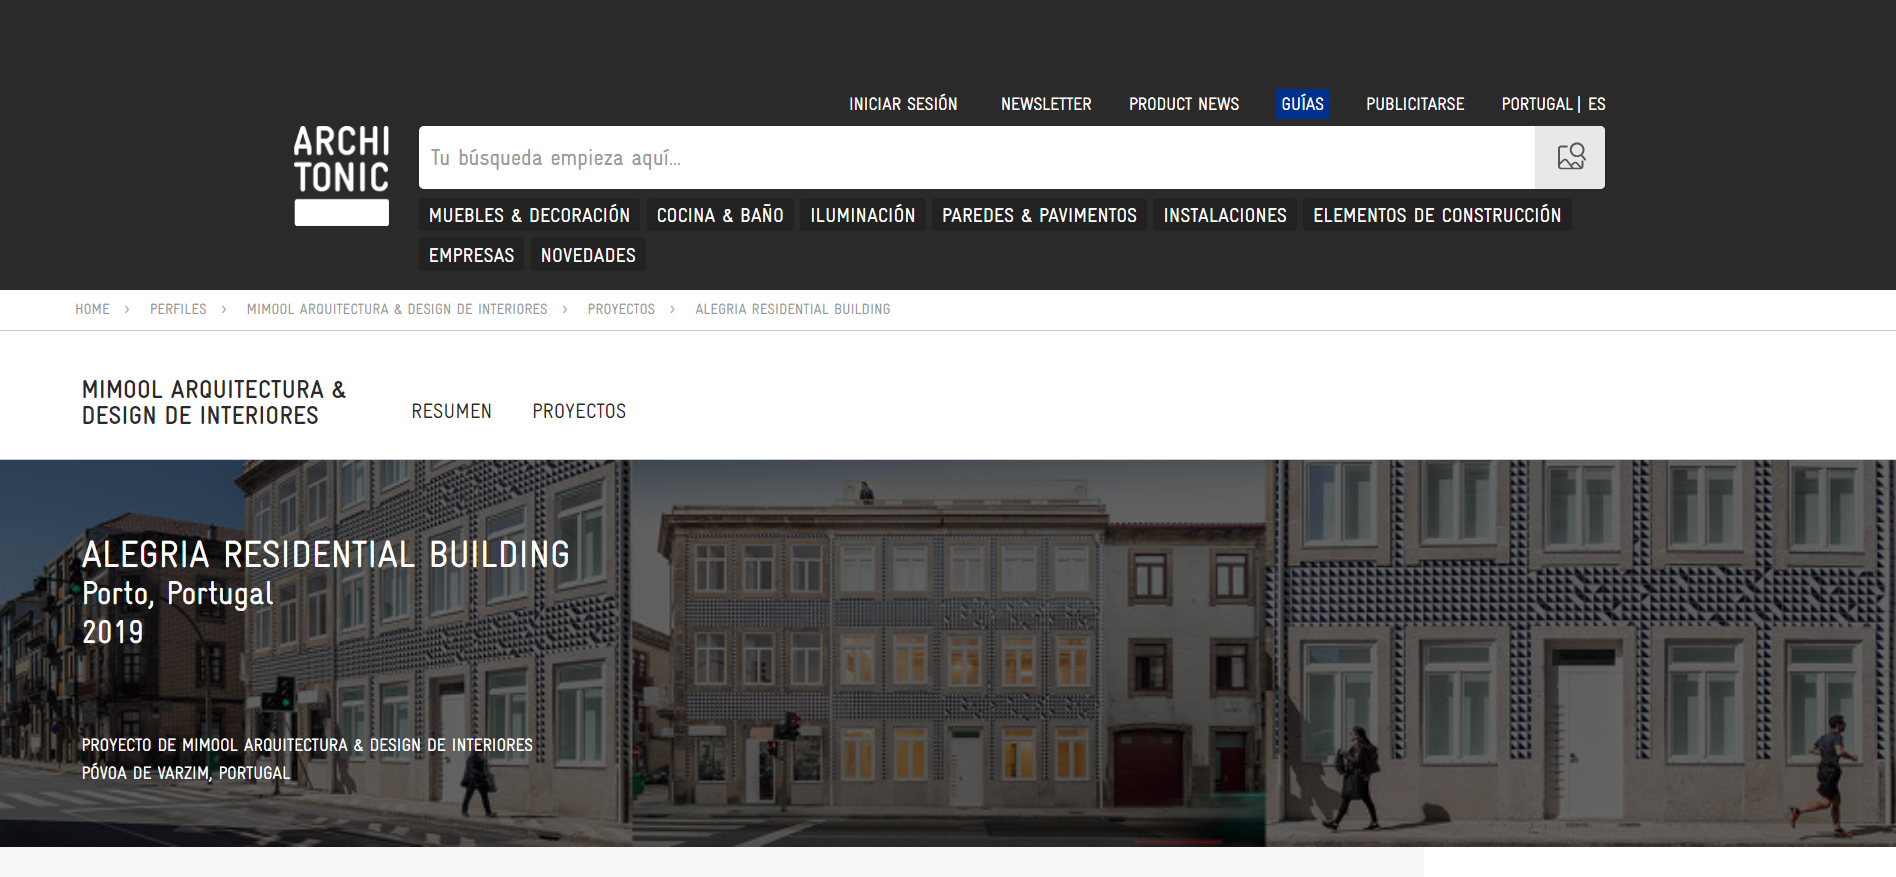Focus the search field 'Tu búsqueda empieza aquí'
Screen dimensions: 1896x877
977,157
